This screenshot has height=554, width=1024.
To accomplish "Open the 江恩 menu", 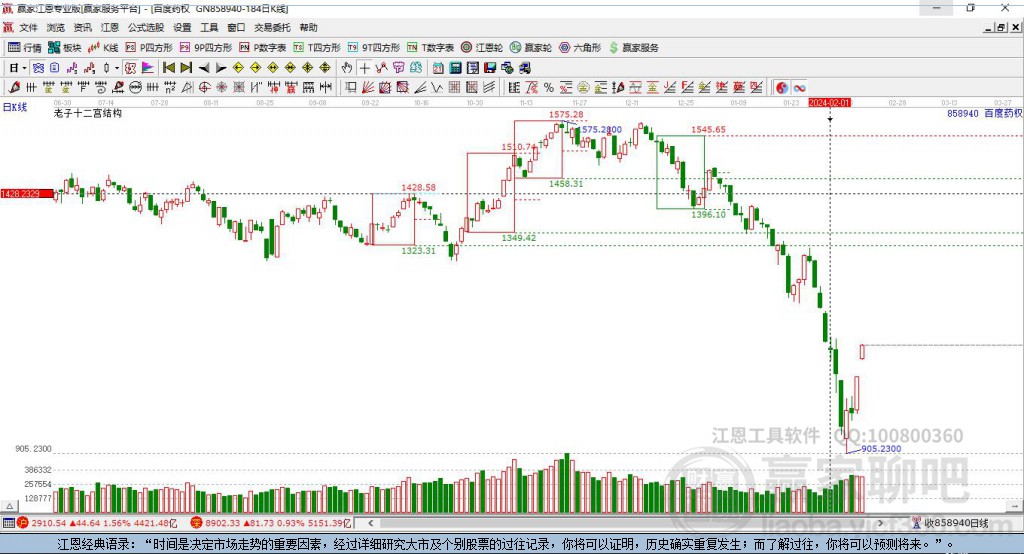I will pos(110,27).
